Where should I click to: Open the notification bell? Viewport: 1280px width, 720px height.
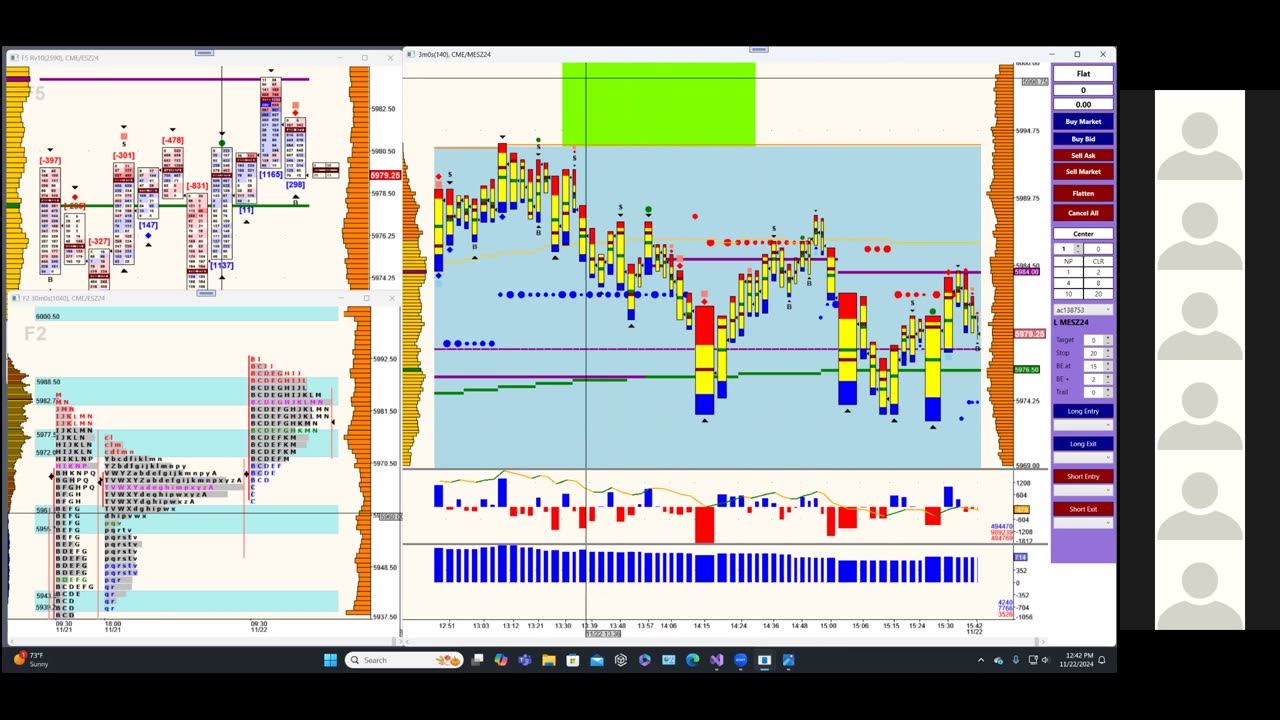[x=1102, y=660]
